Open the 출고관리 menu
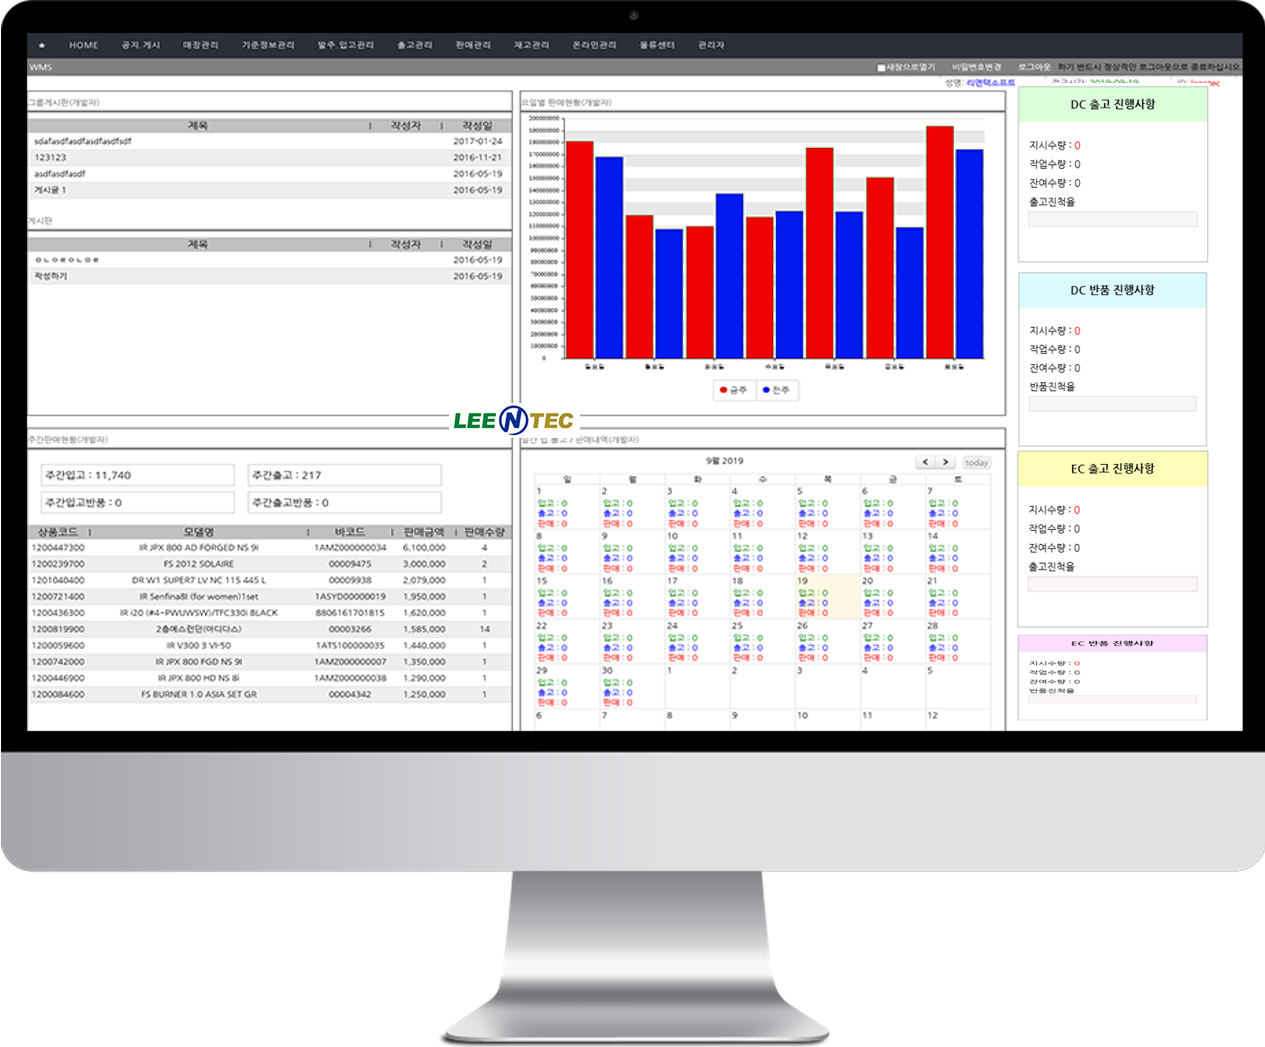This screenshot has width=1265, height=1047. pos(415,45)
